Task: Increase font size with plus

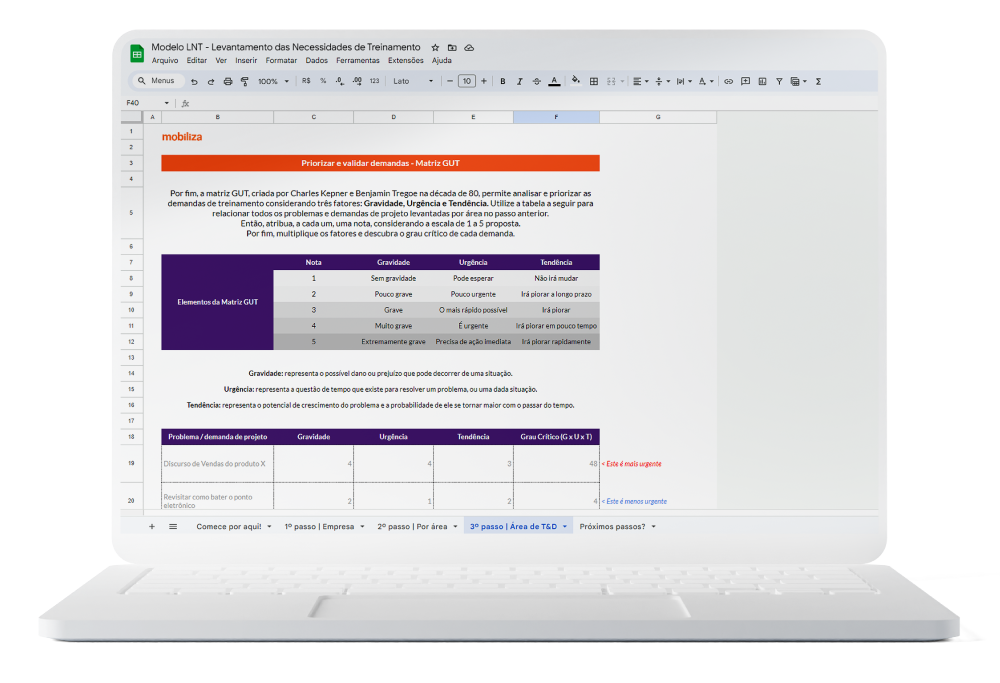Action: click(484, 81)
